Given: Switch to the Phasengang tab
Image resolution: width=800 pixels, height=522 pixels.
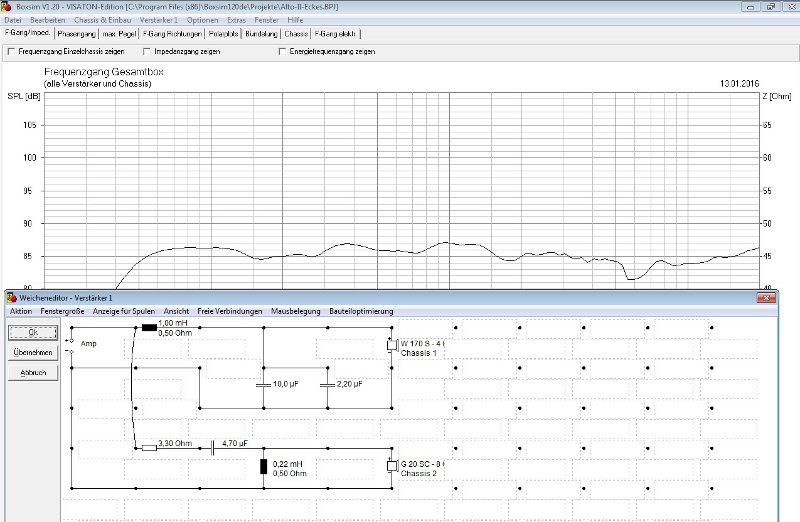Looking at the screenshot, I should pyautogui.click(x=76, y=33).
